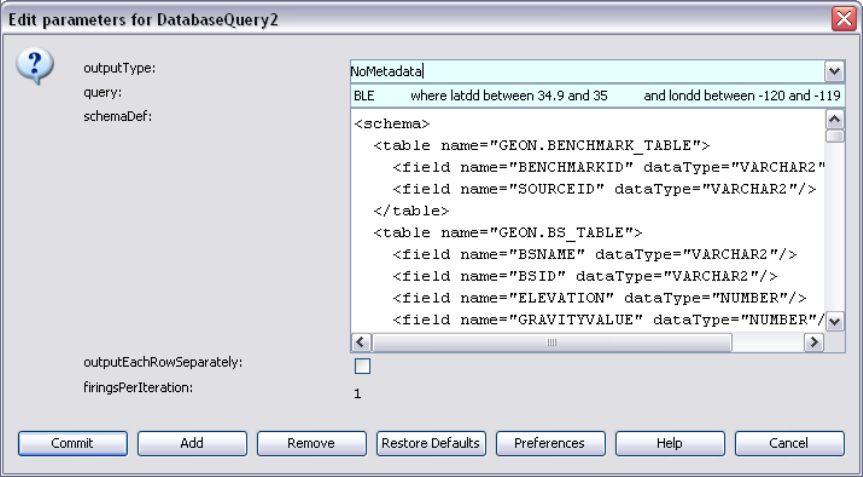Click schemaDef scroll up arrow
Screen dimensions: 863x477
tap(835, 119)
